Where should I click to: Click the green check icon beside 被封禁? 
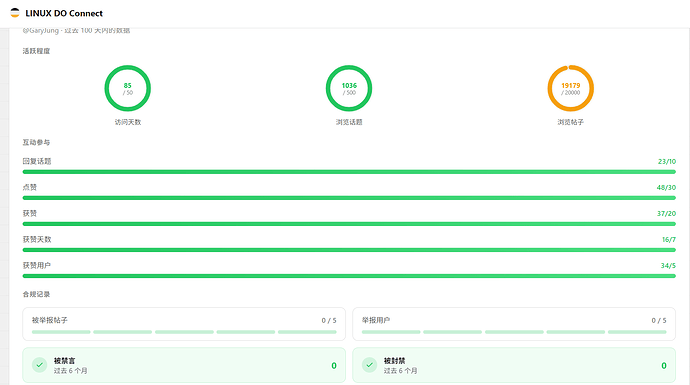[x=370, y=365]
